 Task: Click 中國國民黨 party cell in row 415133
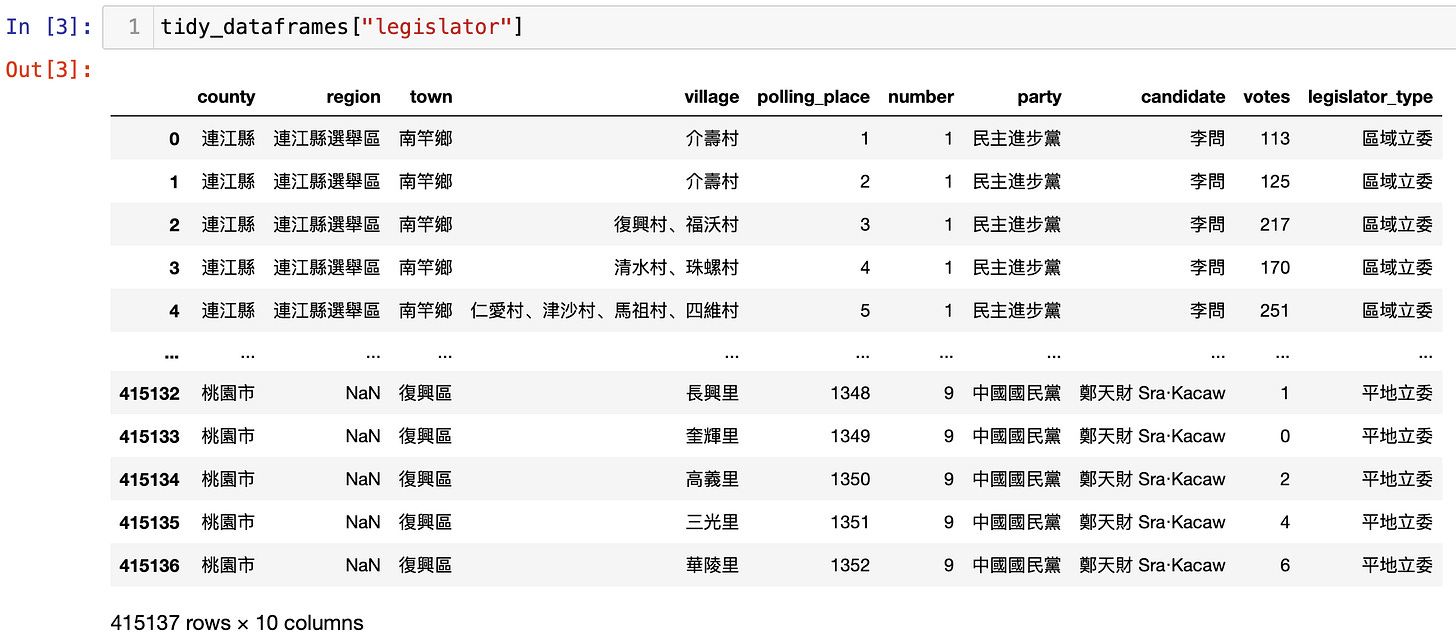coord(1017,436)
